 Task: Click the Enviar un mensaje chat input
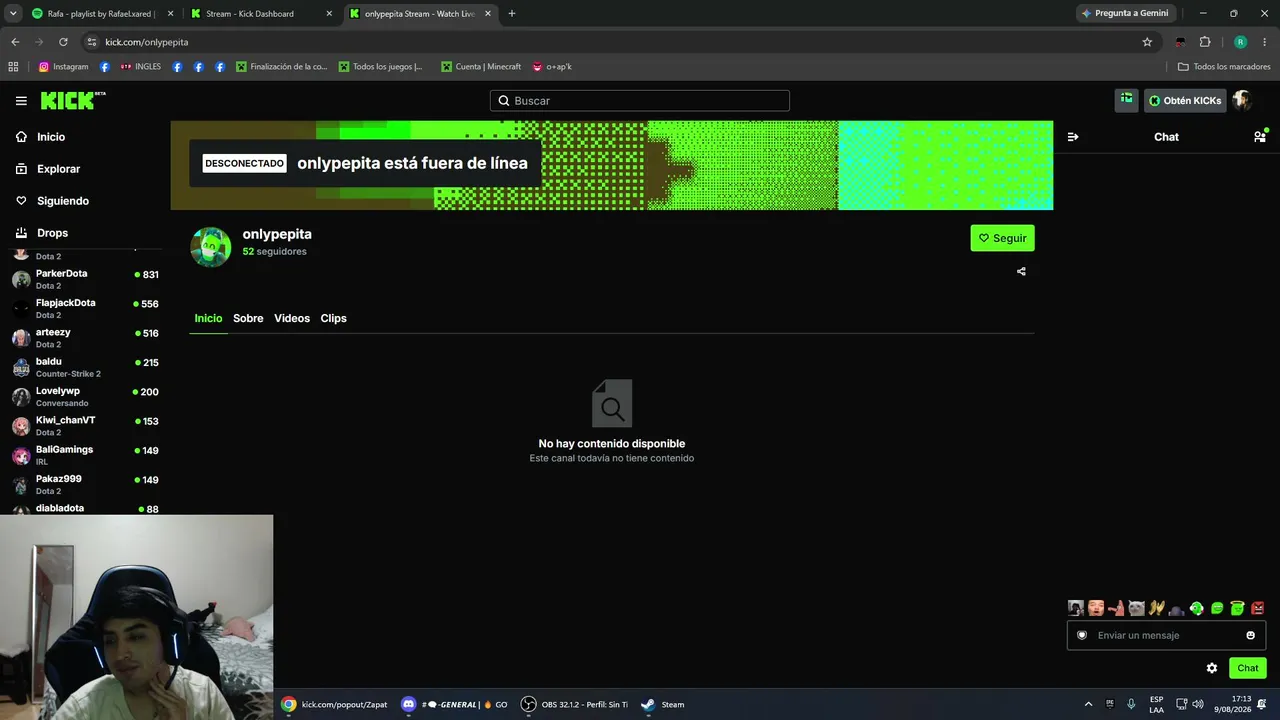(x=1166, y=635)
